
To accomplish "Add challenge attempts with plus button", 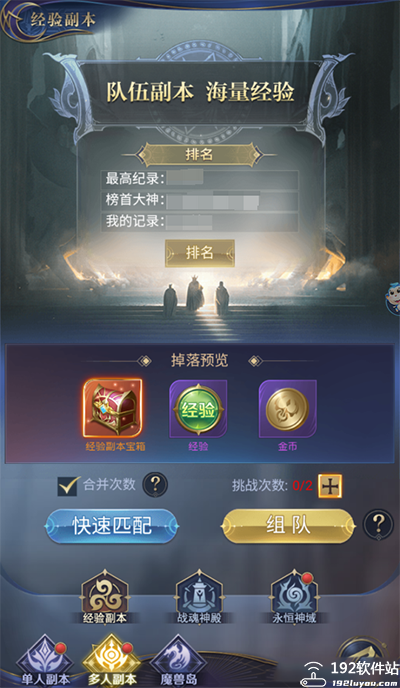I will pos(330,486).
